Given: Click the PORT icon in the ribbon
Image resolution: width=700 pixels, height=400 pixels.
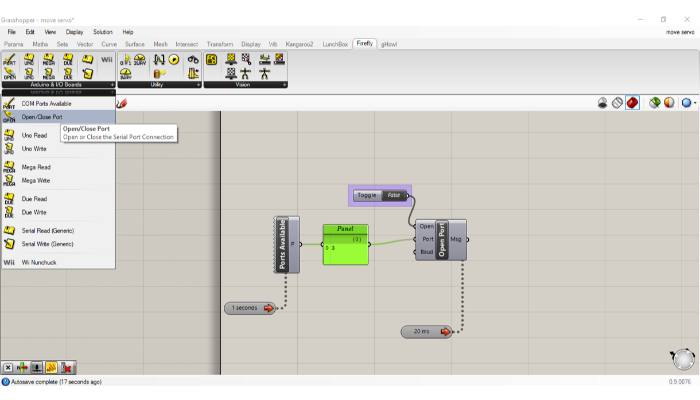Looking at the screenshot, I should [x=9, y=60].
